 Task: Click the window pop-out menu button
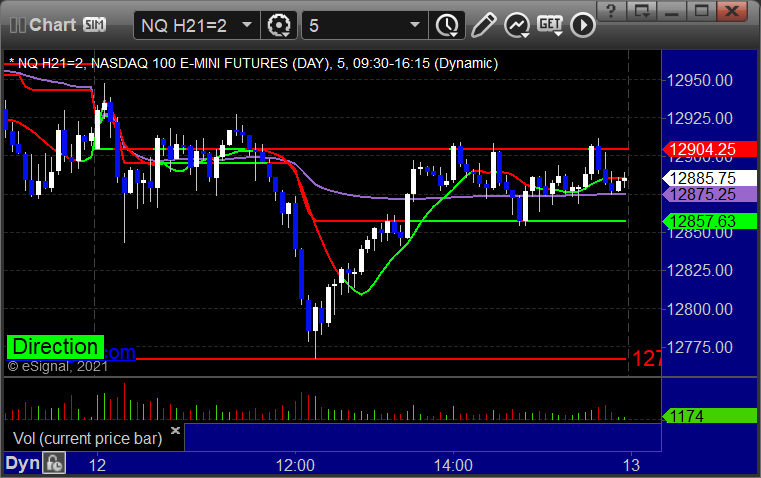[x=642, y=11]
